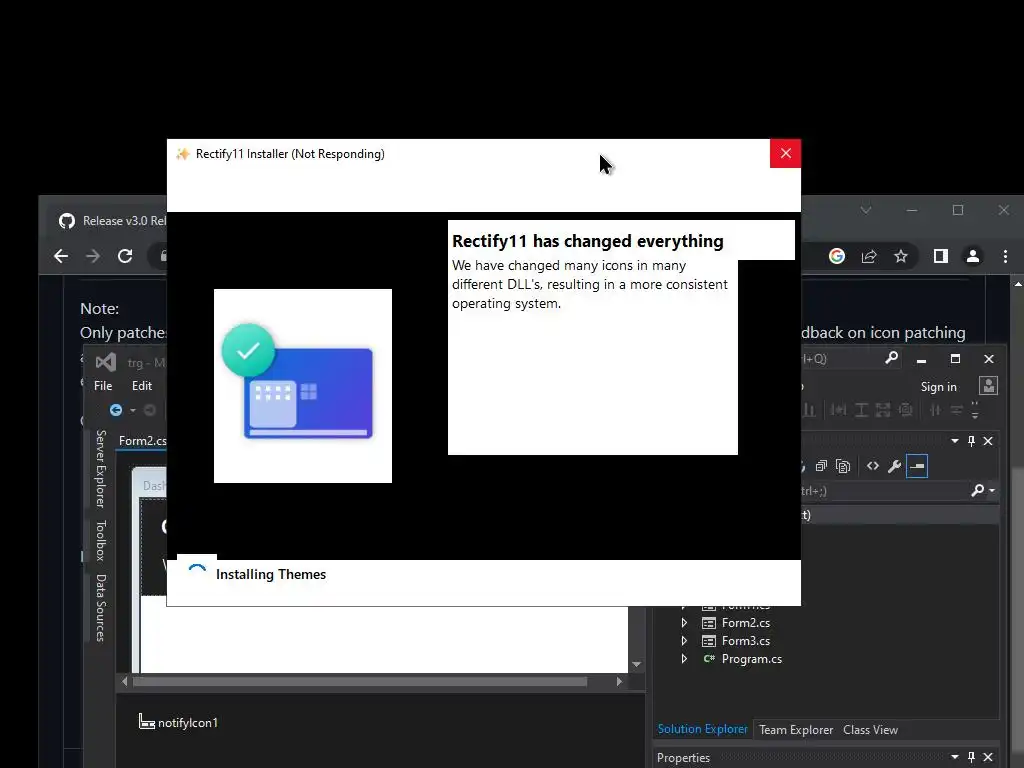The width and height of the screenshot is (1024, 768).
Task: Switch to the Class View tab
Action: pyautogui.click(x=871, y=729)
